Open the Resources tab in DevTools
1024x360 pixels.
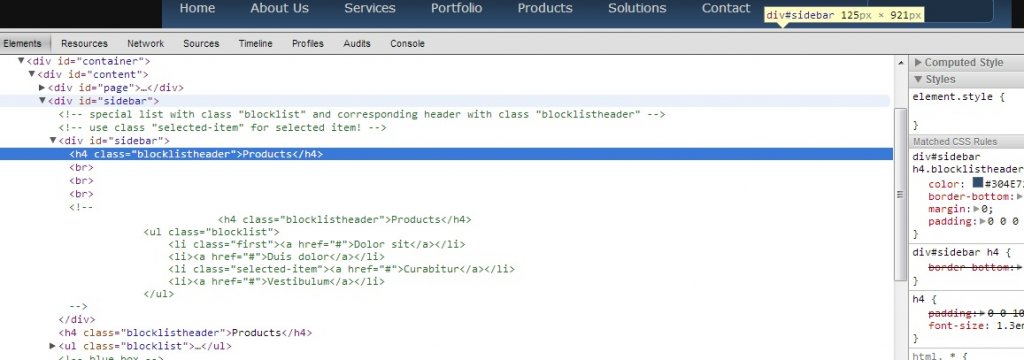[84, 44]
